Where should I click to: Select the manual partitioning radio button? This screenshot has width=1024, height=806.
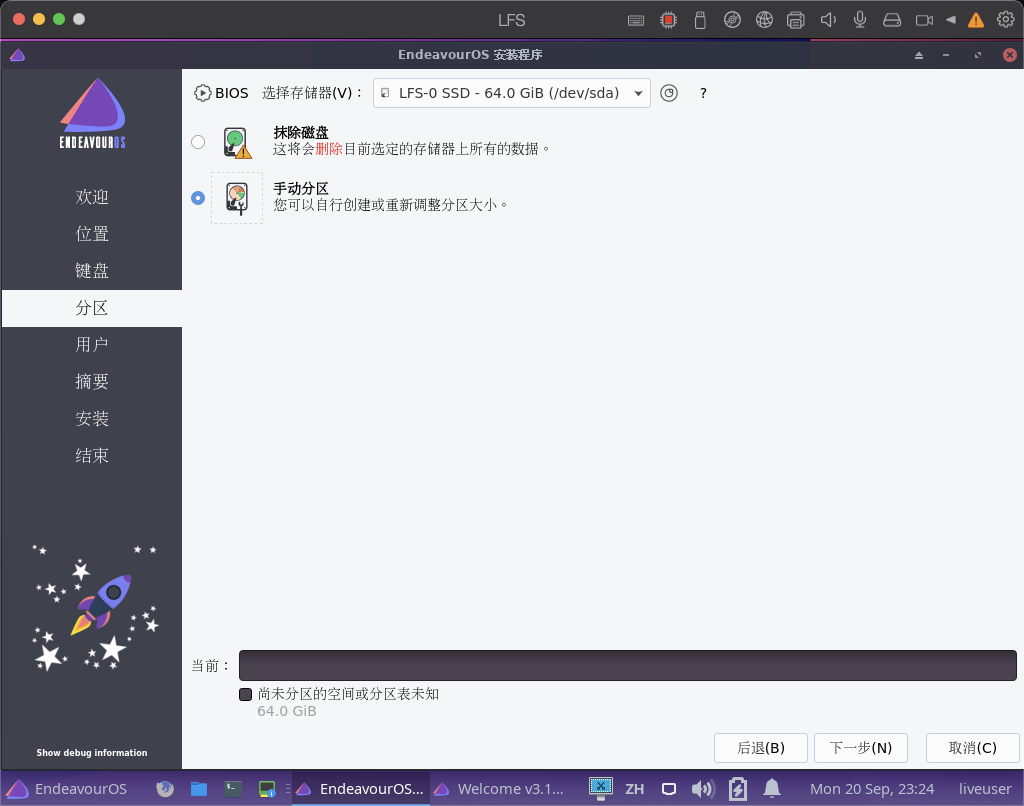pyautogui.click(x=198, y=197)
